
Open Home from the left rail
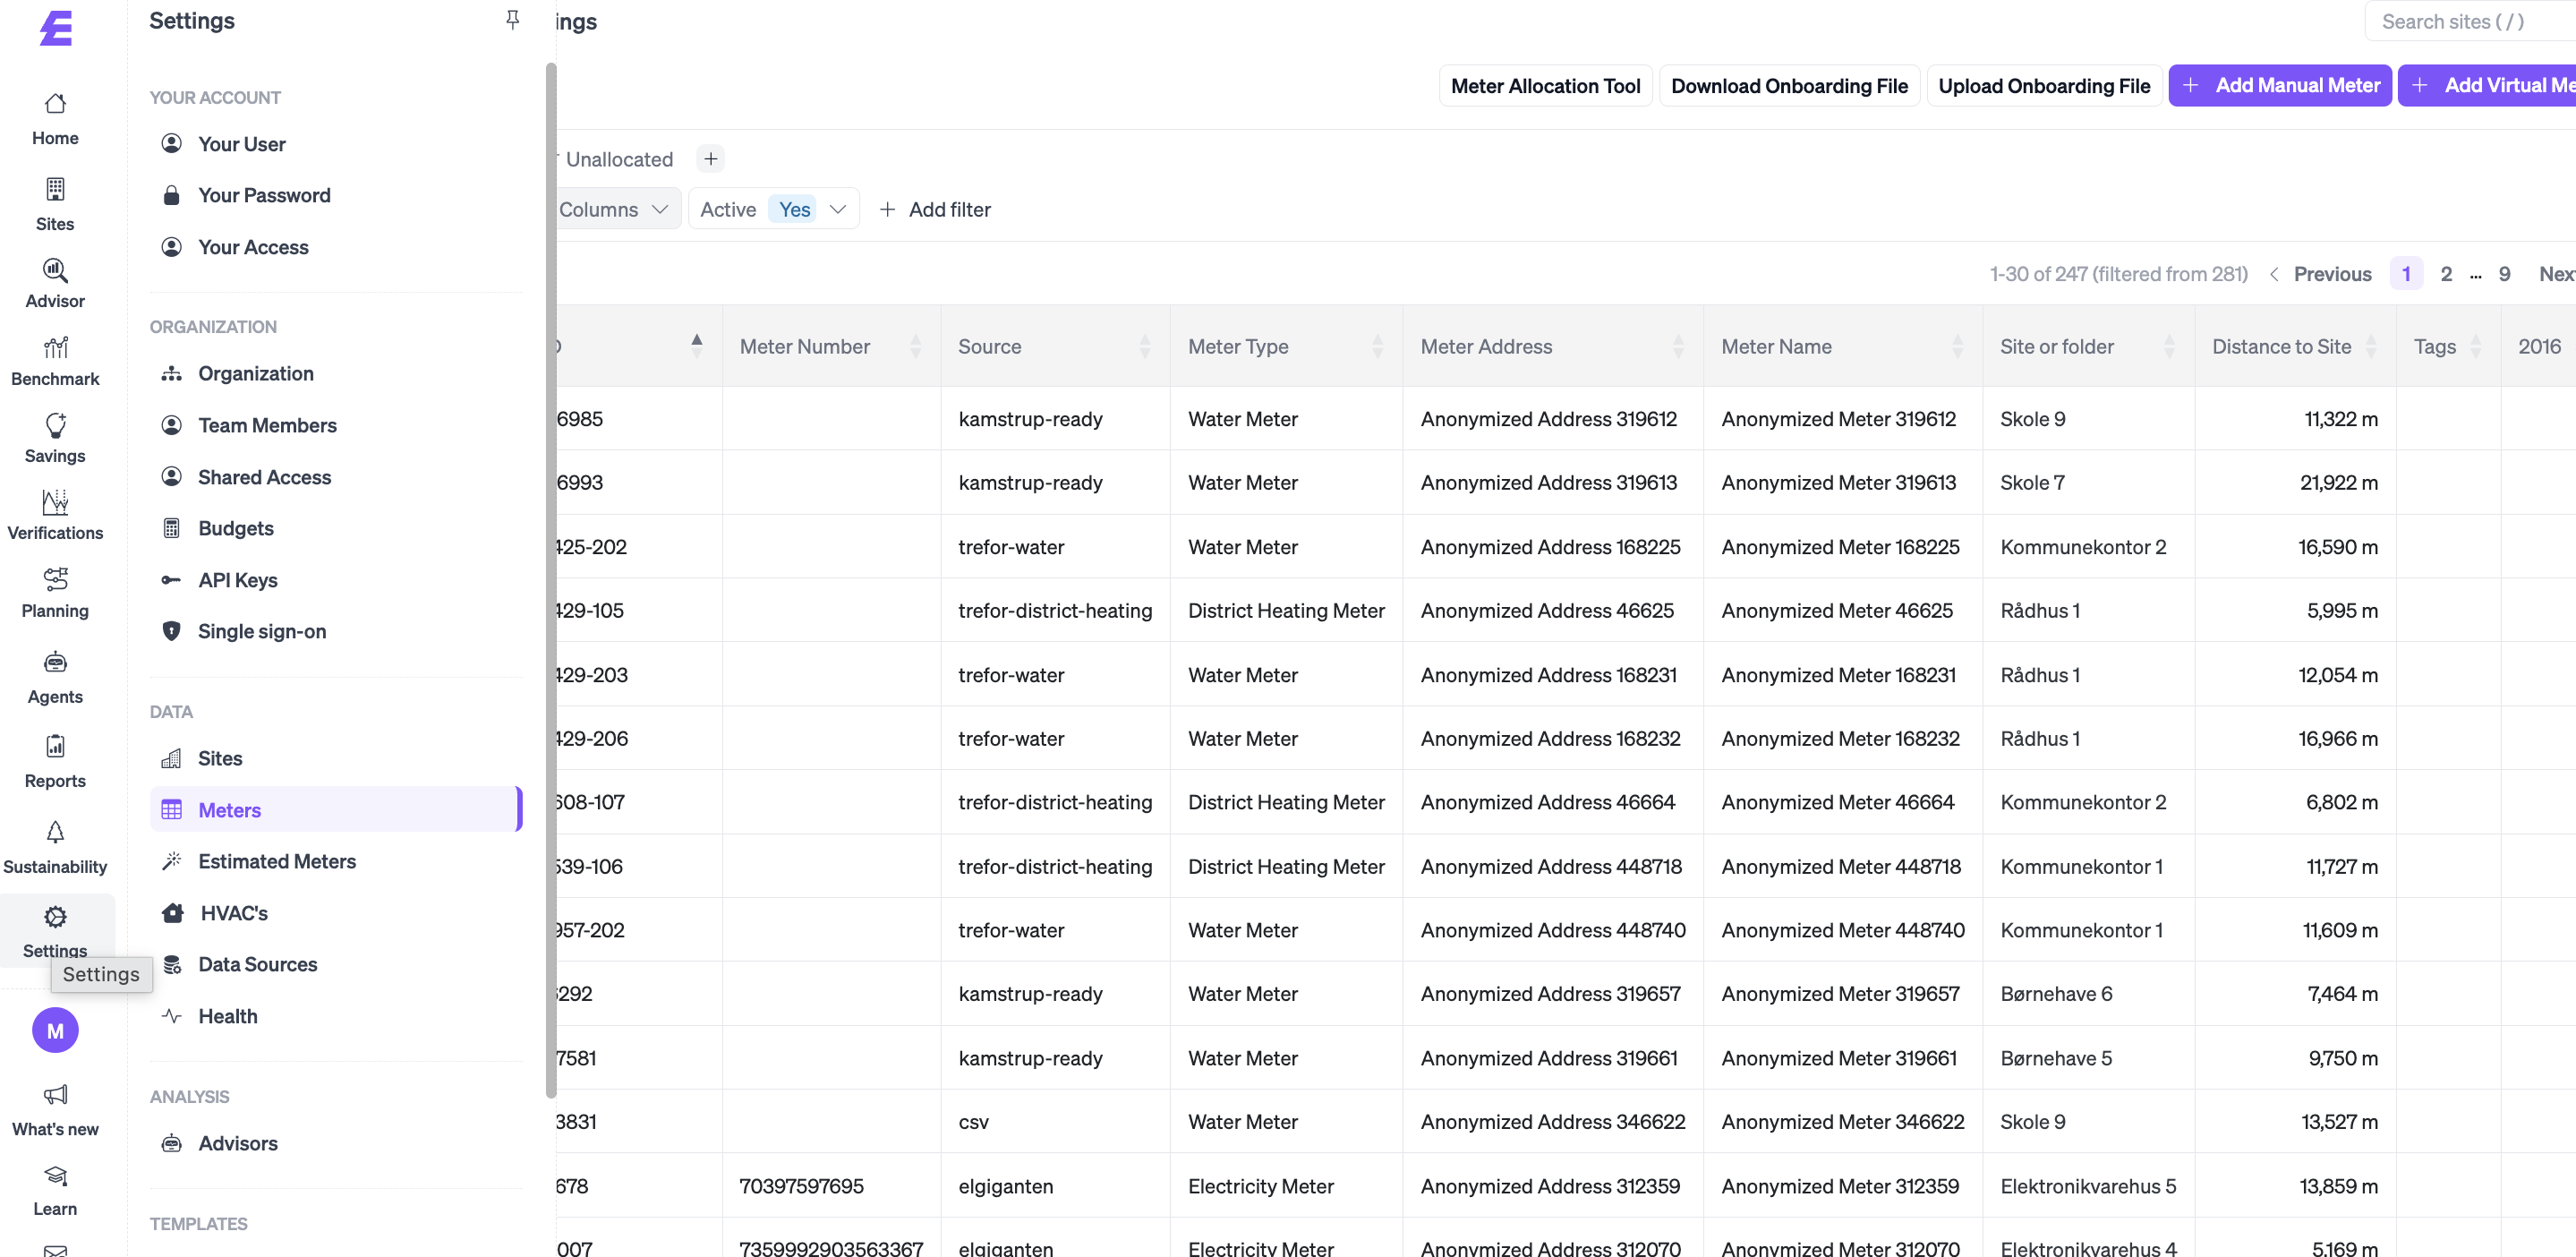click(x=55, y=118)
